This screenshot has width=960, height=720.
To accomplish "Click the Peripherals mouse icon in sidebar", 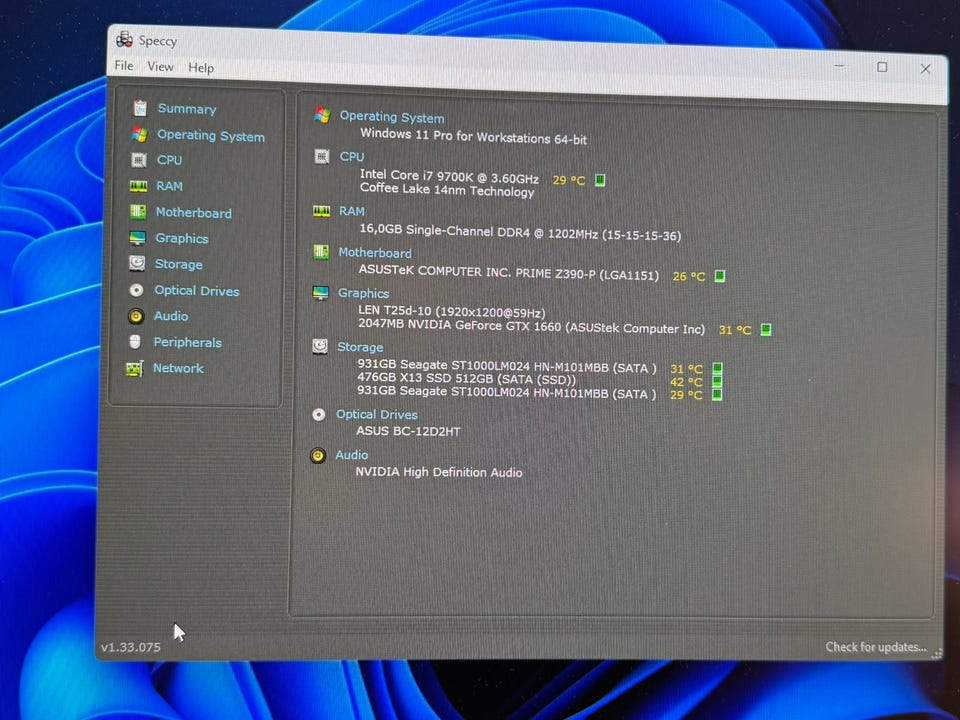I will [135, 342].
